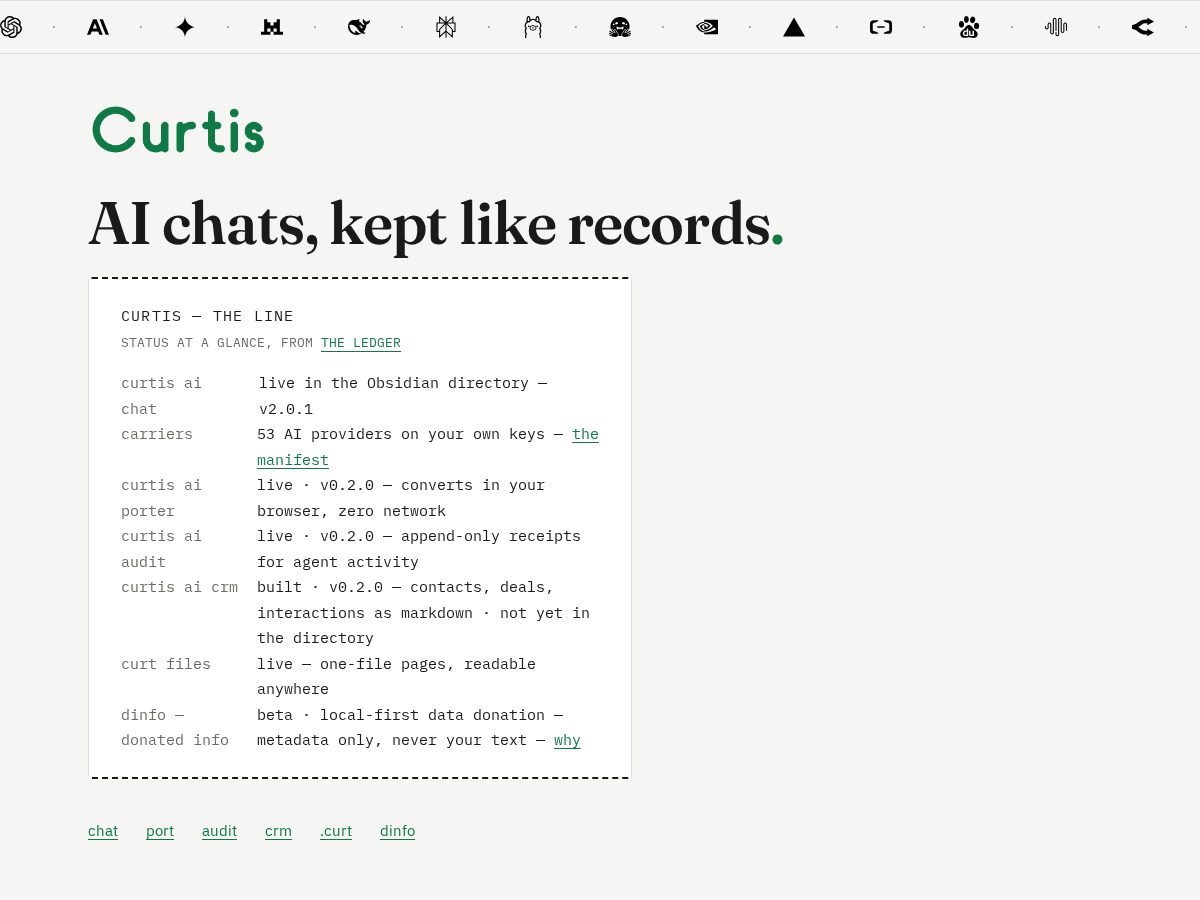Image resolution: width=1200 pixels, height=900 pixels.
Task: Click the Perplexity logo icon
Action: pyautogui.click(x=446, y=27)
